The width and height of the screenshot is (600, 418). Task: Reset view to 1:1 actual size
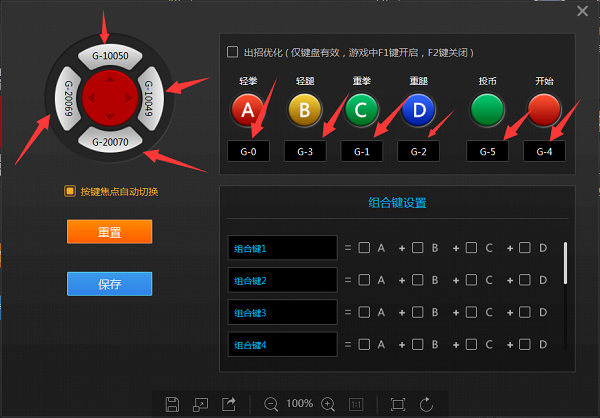[355, 403]
